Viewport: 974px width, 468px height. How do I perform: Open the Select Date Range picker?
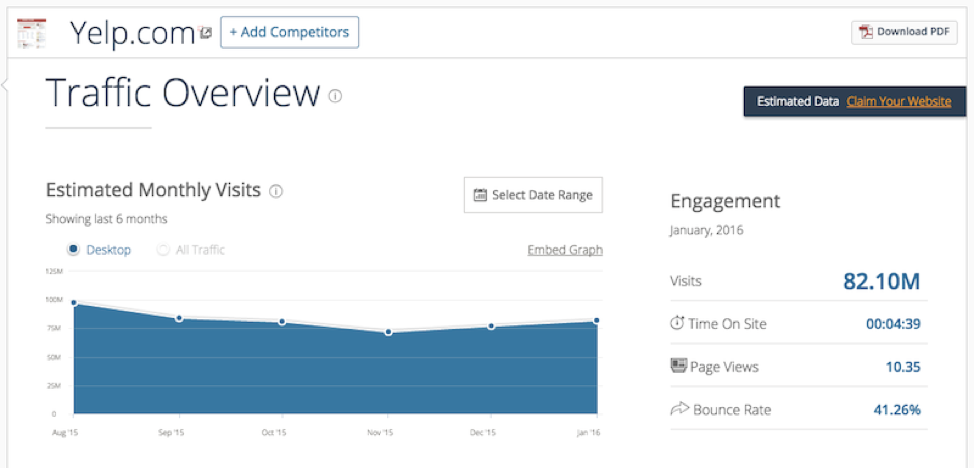tap(533, 195)
